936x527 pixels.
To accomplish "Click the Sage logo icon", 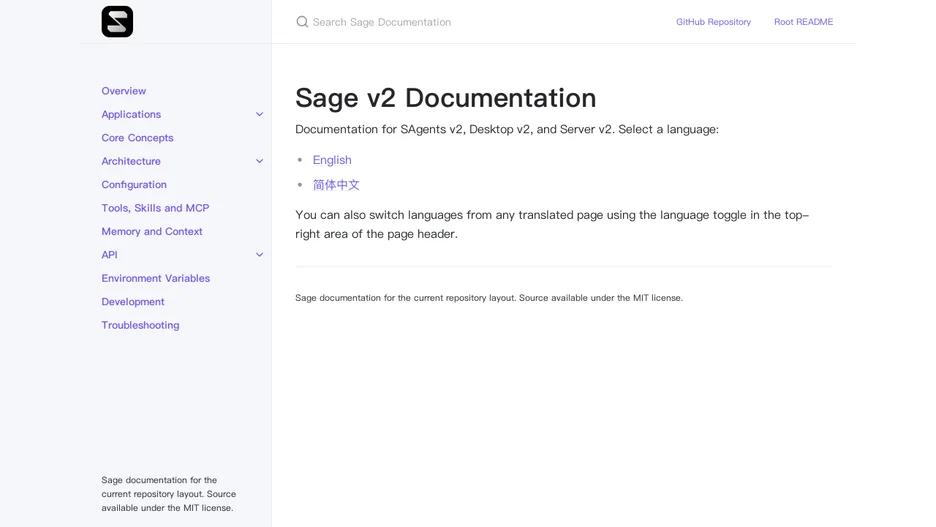I will (117, 21).
